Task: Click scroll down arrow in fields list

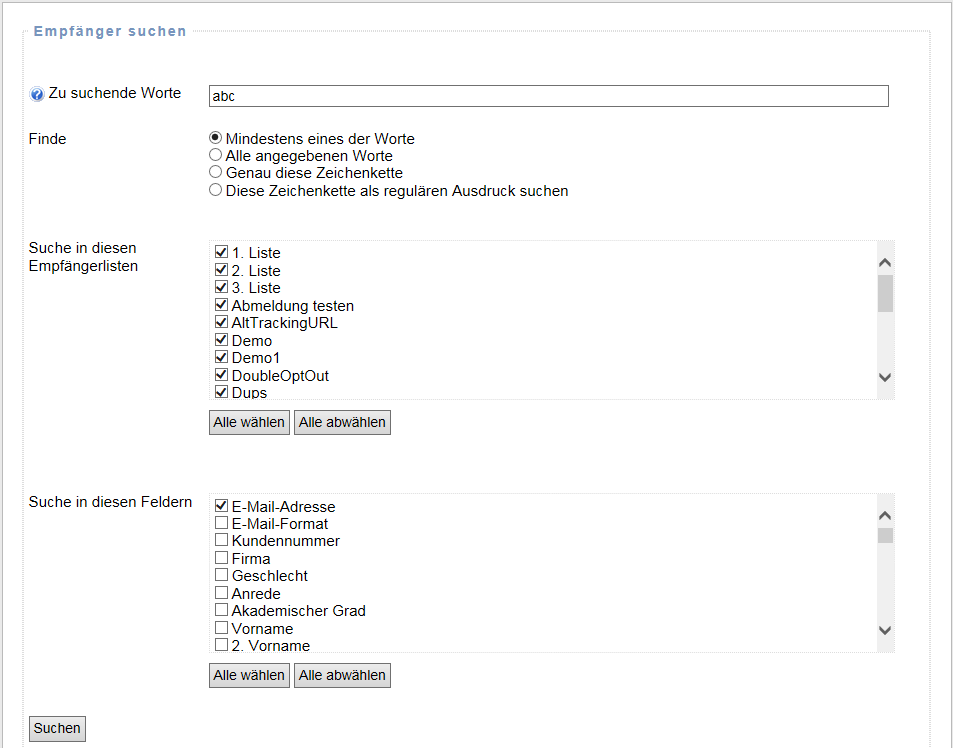Action: [x=884, y=630]
